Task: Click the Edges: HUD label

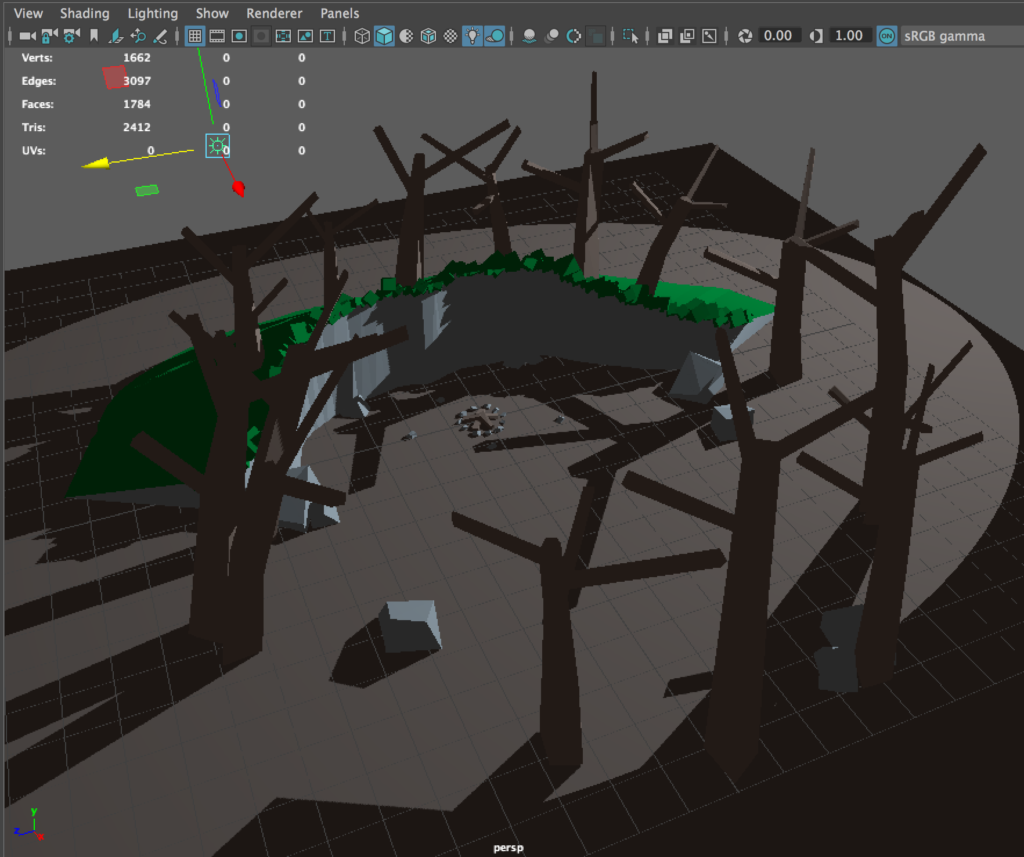Action: 39,81
